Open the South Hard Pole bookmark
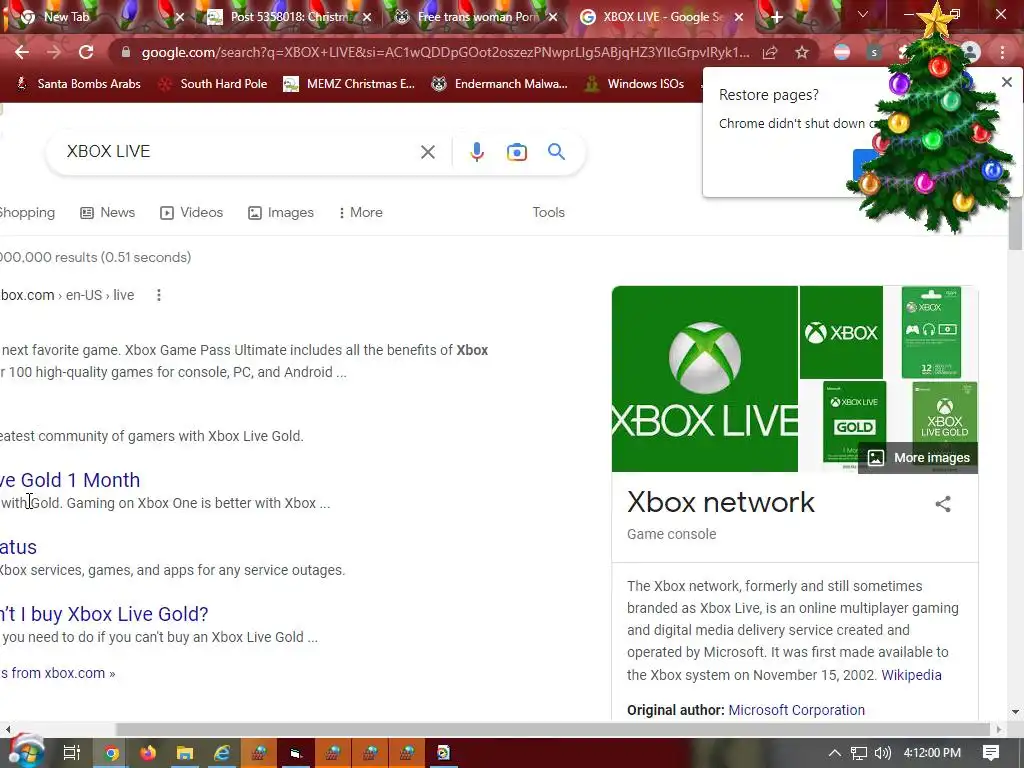 tap(213, 84)
